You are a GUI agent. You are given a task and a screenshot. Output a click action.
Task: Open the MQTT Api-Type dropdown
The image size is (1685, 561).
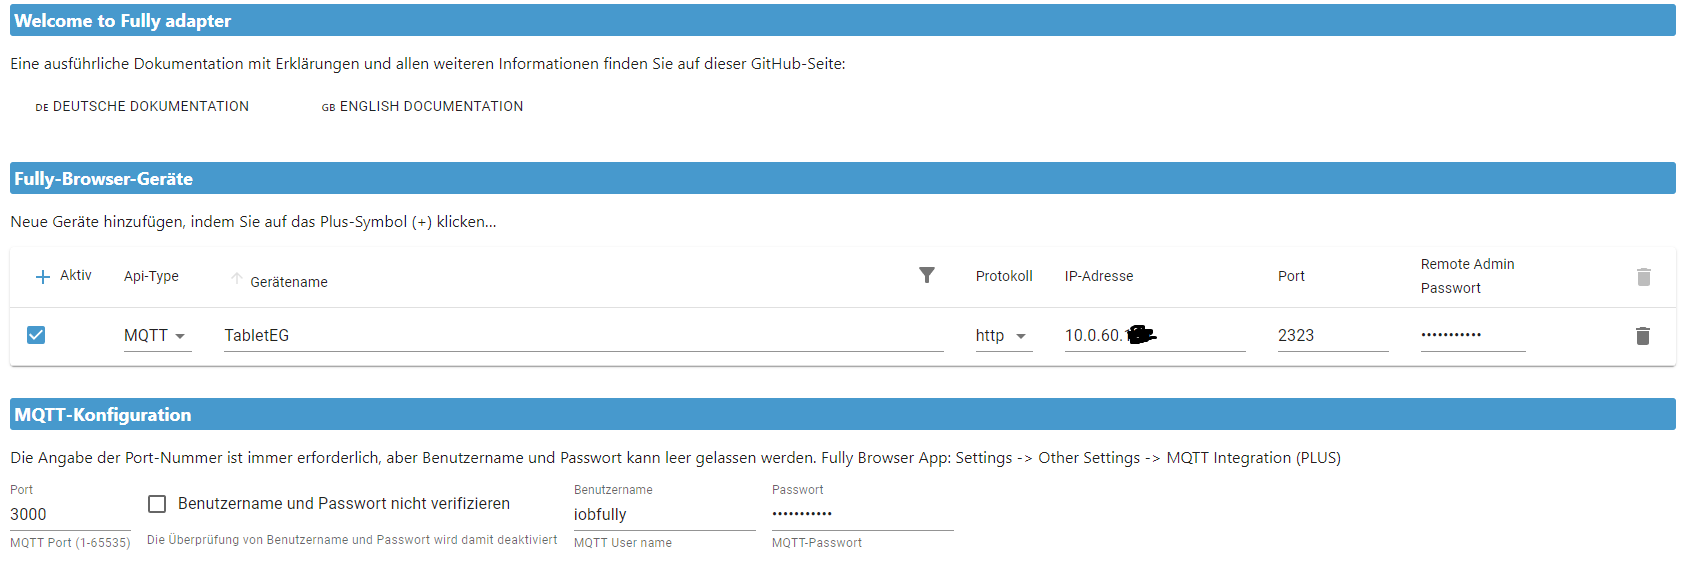click(x=157, y=336)
